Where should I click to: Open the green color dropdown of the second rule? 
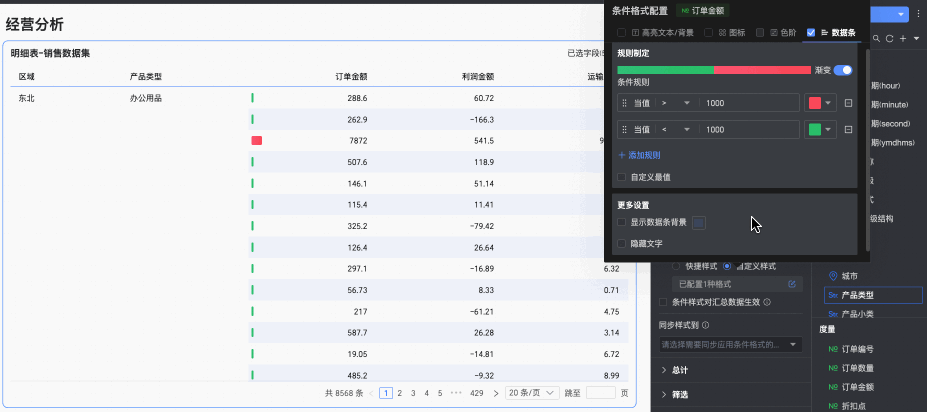click(x=828, y=129)
